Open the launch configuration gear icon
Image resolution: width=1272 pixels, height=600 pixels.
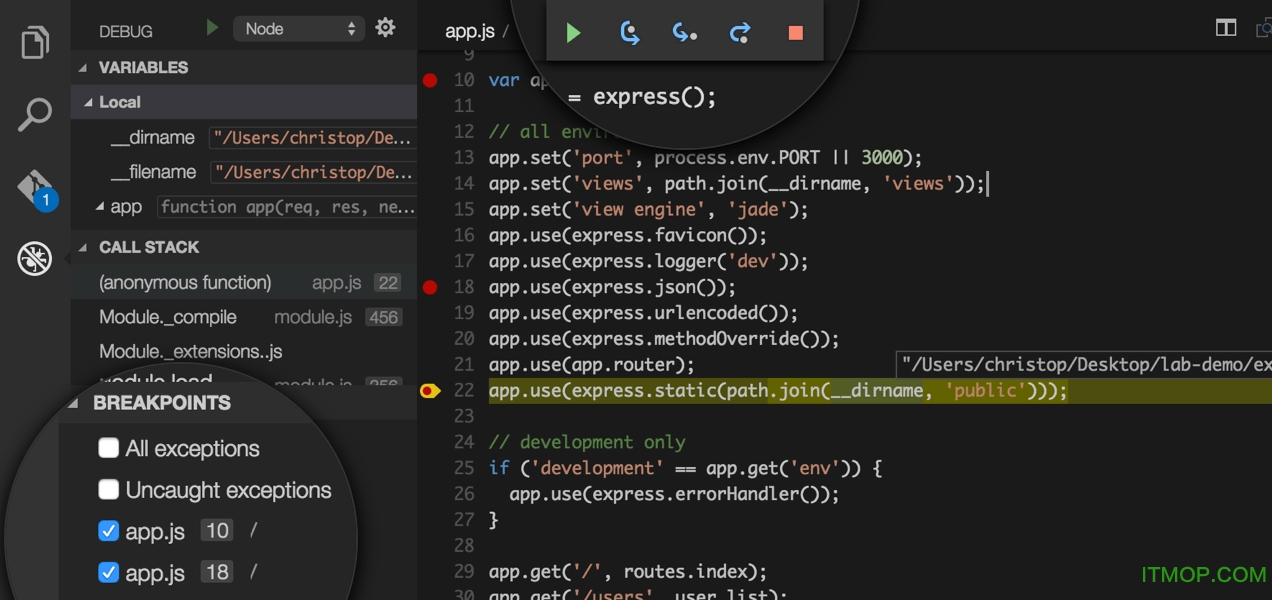pyautogui.click(x=385, y=28)
